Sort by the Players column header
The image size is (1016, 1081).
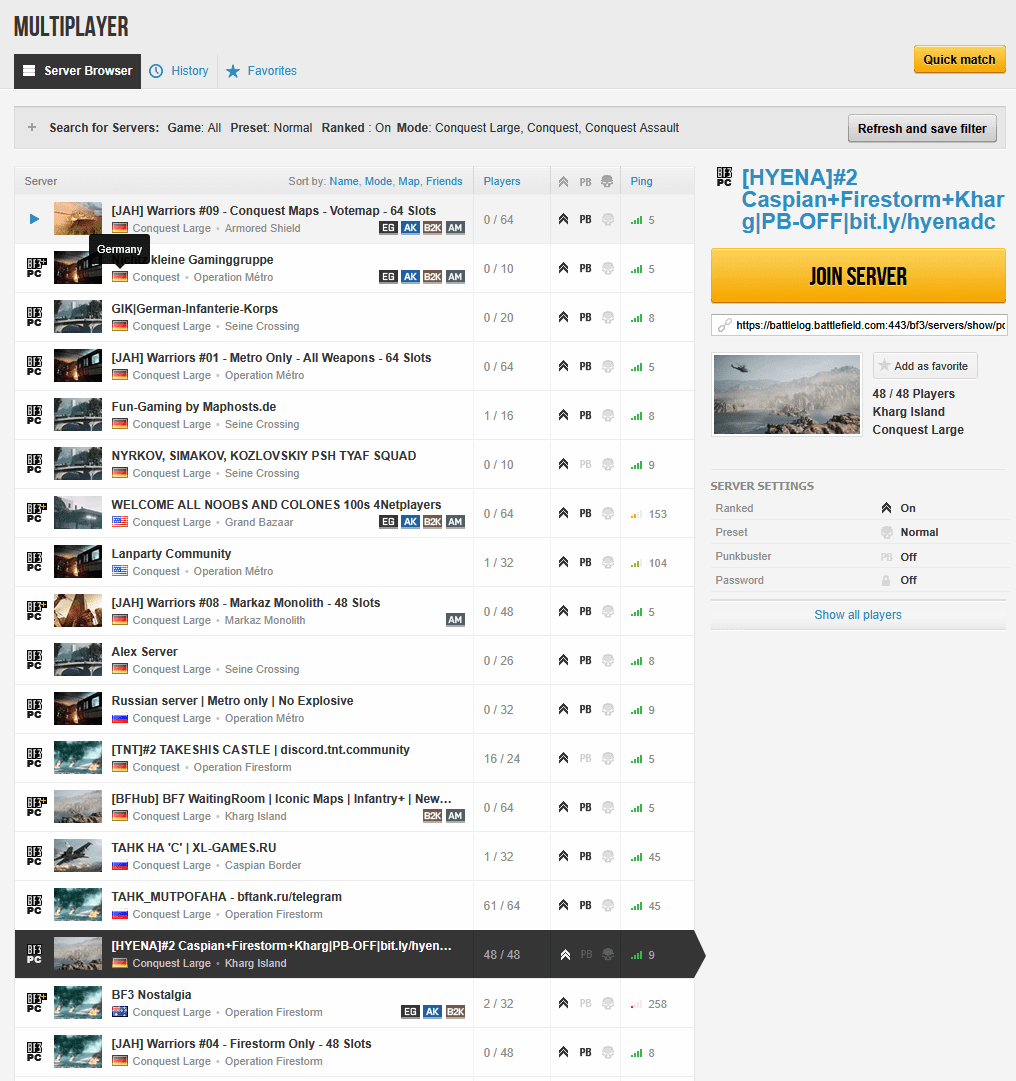coord(502,181)
